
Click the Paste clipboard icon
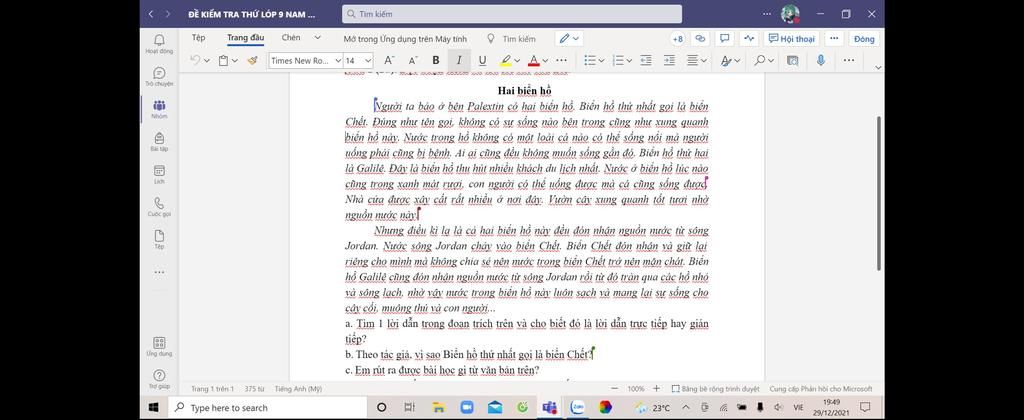click(x=223, y=60)
